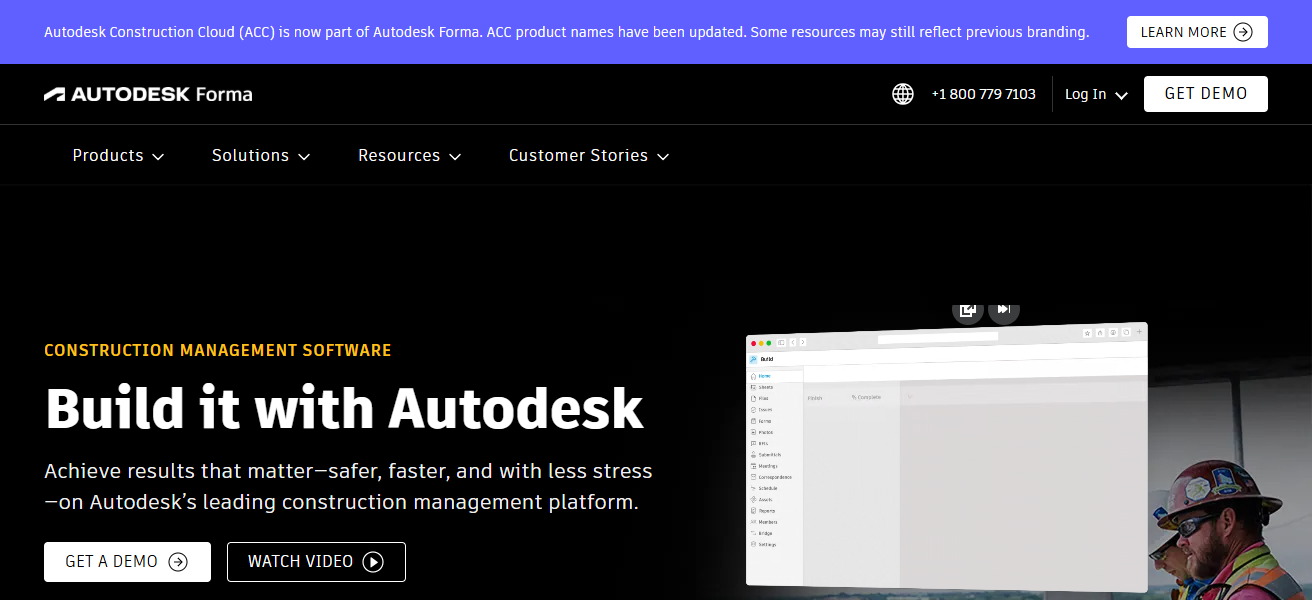The image size is (1312, 600).
Task: Click the Build app preview video
Action: point(946,458)
